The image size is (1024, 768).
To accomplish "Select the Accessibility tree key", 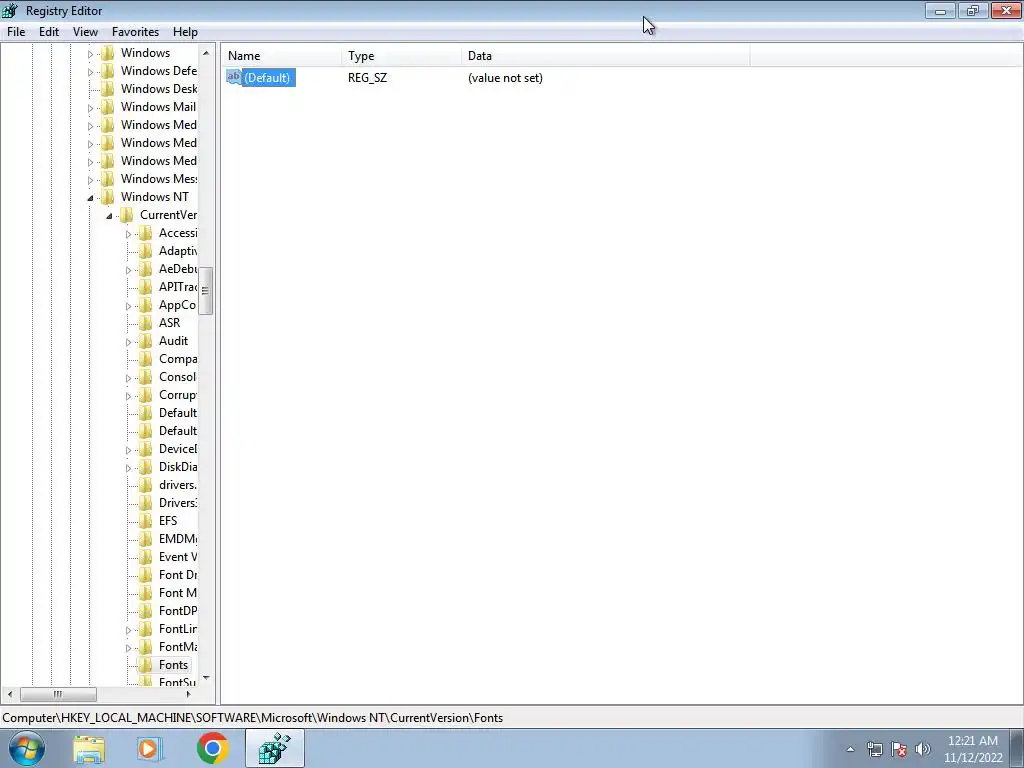I will pos(178,232).
